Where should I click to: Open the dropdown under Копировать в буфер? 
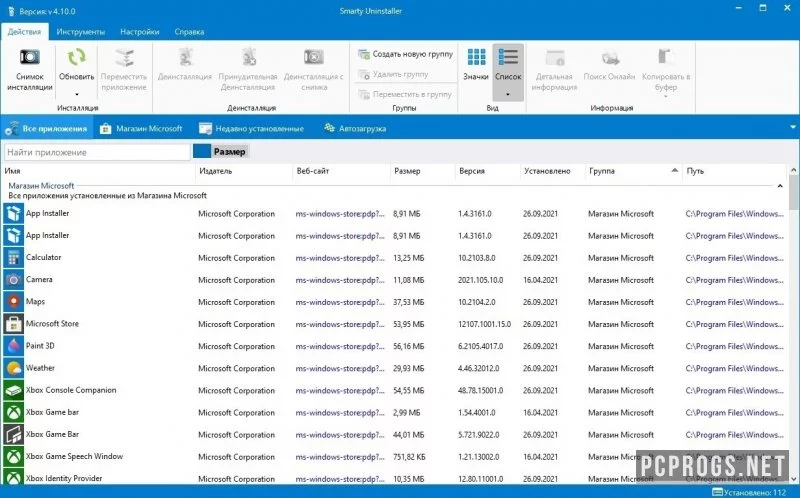[x=666, y=97]
